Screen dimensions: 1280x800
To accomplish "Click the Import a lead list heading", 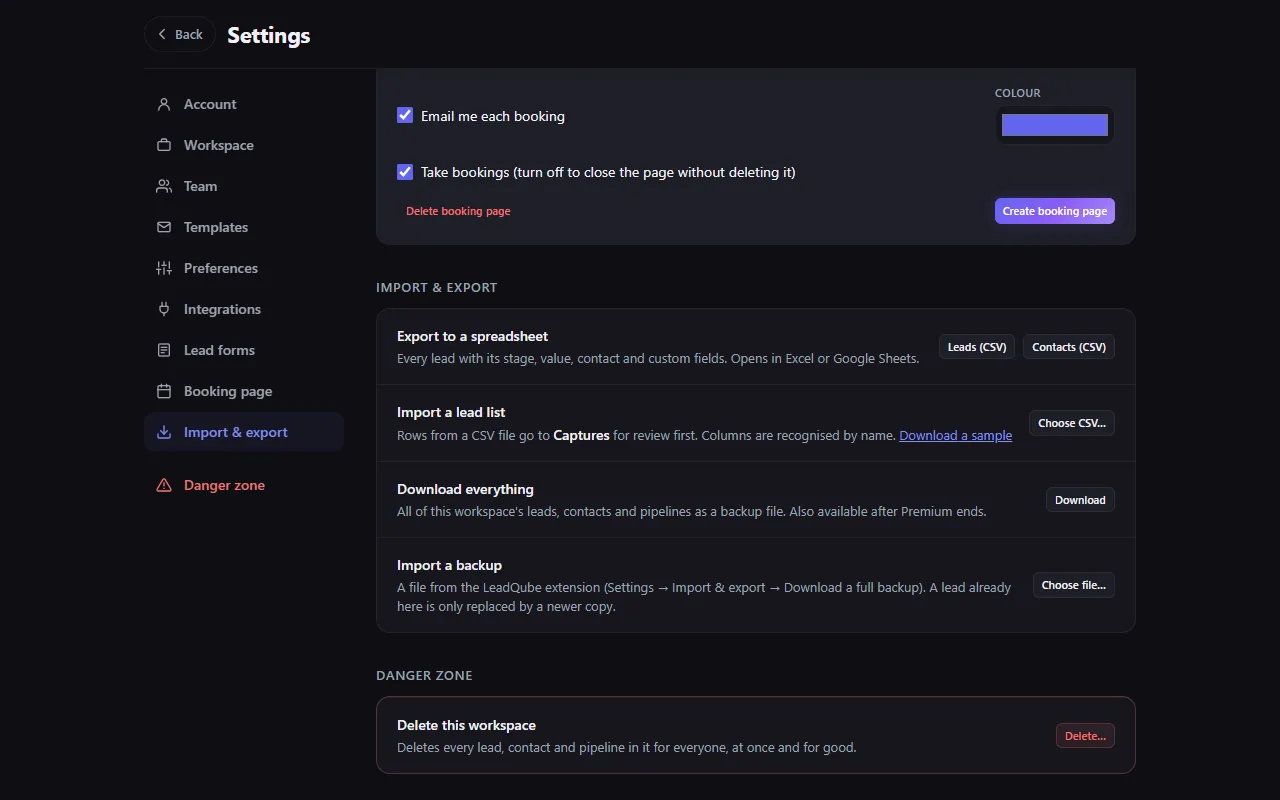I will click(451, 412).
